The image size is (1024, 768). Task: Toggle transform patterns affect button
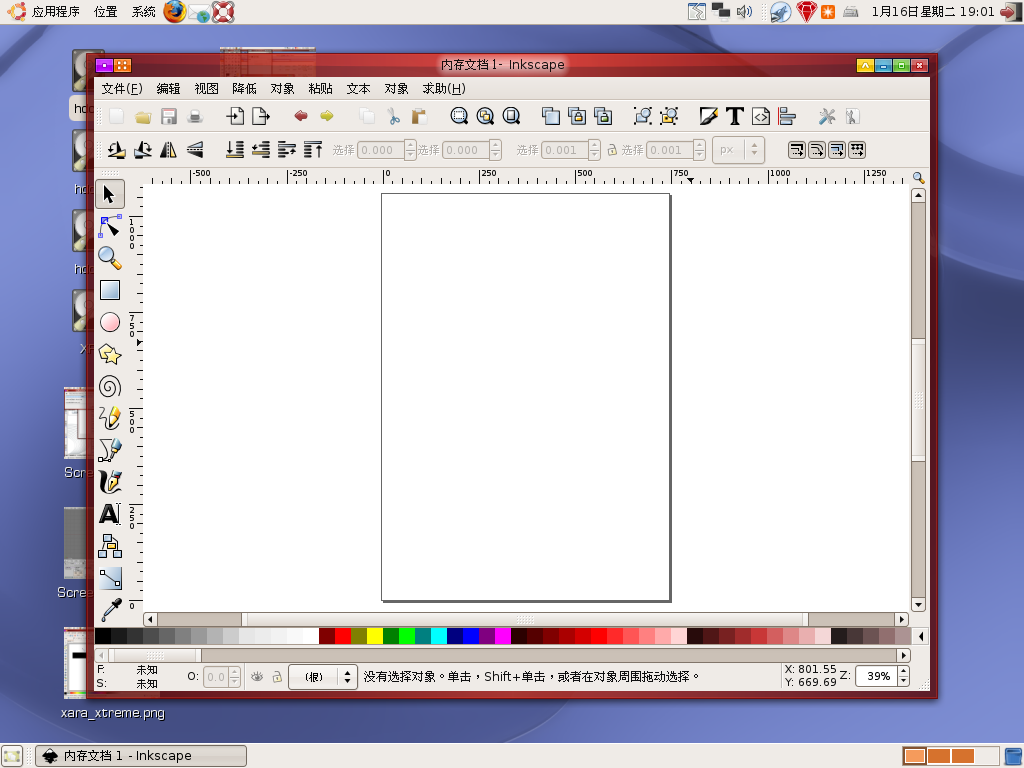857,150
